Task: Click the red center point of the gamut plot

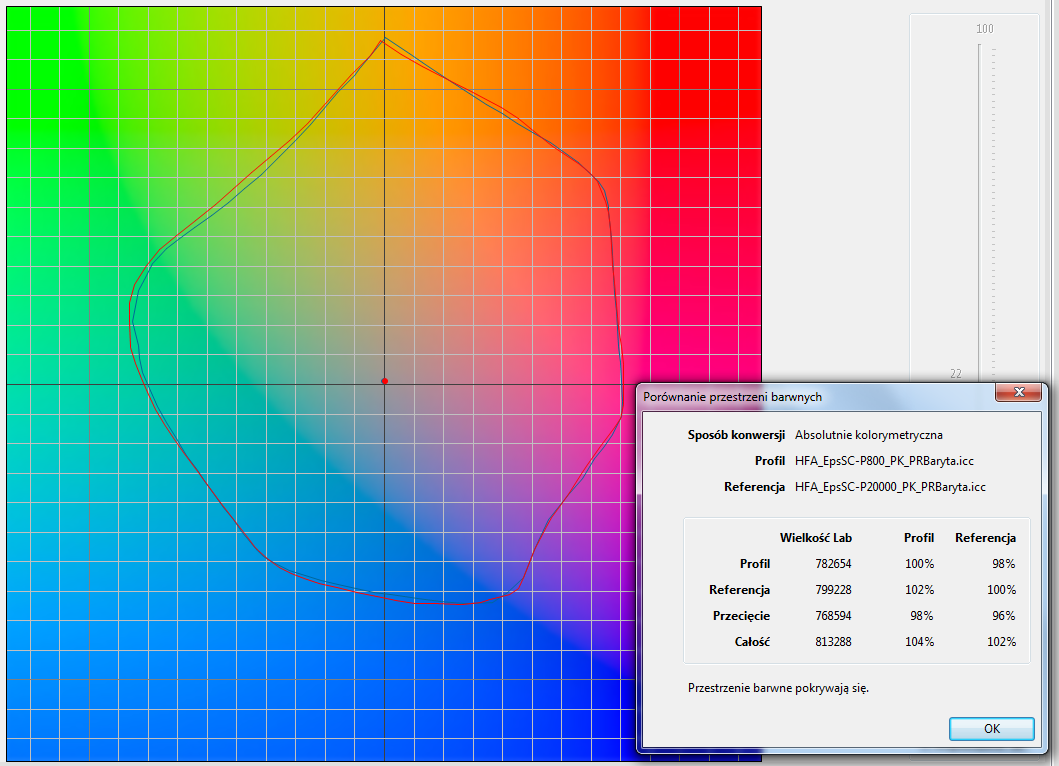Action: point(384,381)
